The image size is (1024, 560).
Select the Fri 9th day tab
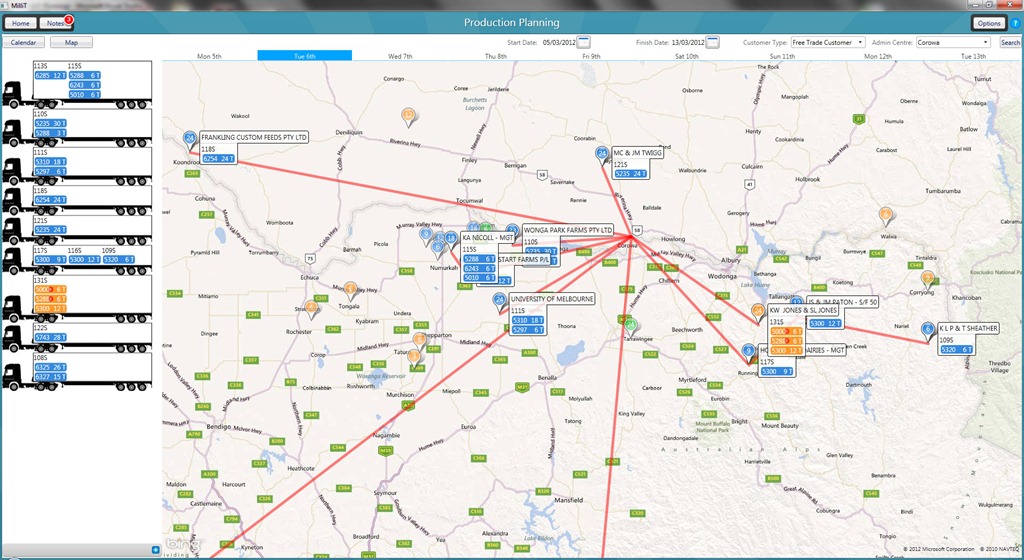591,56
